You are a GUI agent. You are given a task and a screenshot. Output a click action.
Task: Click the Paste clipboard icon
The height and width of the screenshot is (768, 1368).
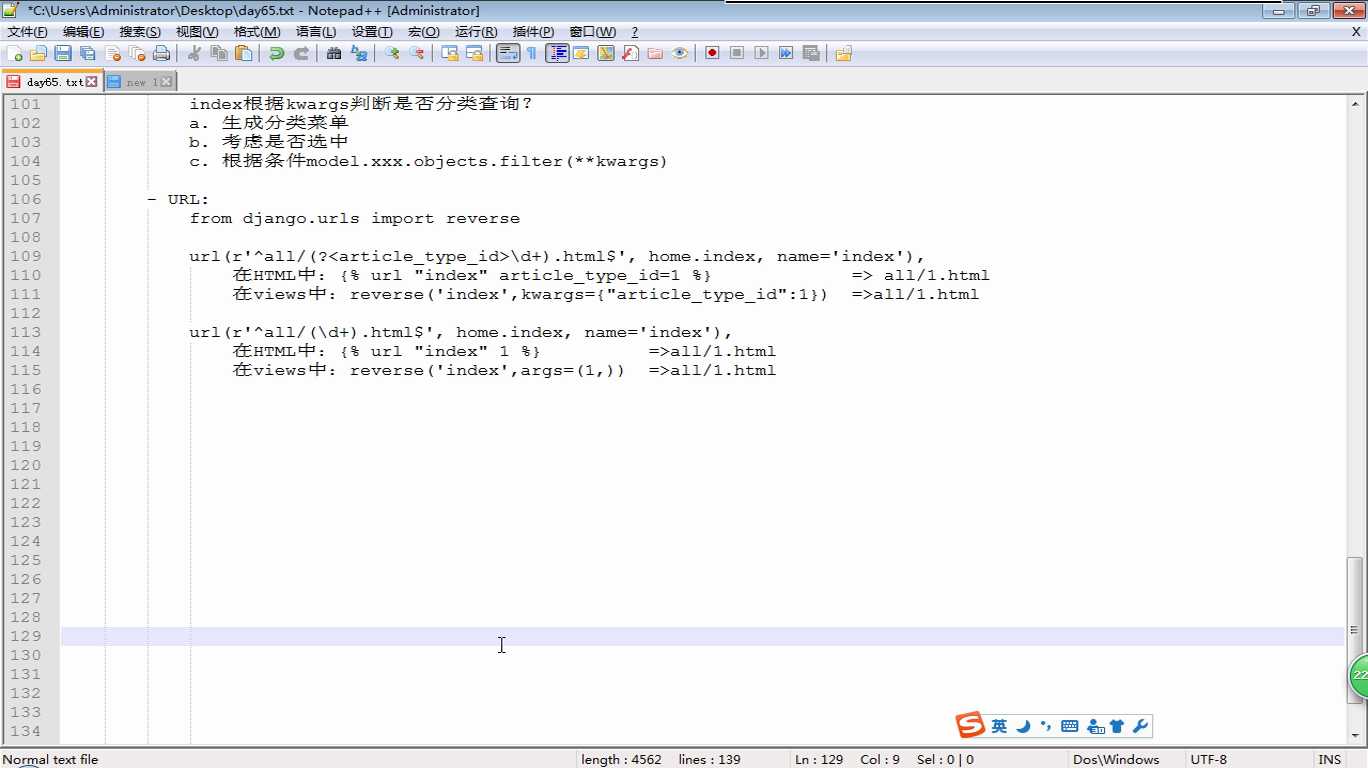coord(243,53)
